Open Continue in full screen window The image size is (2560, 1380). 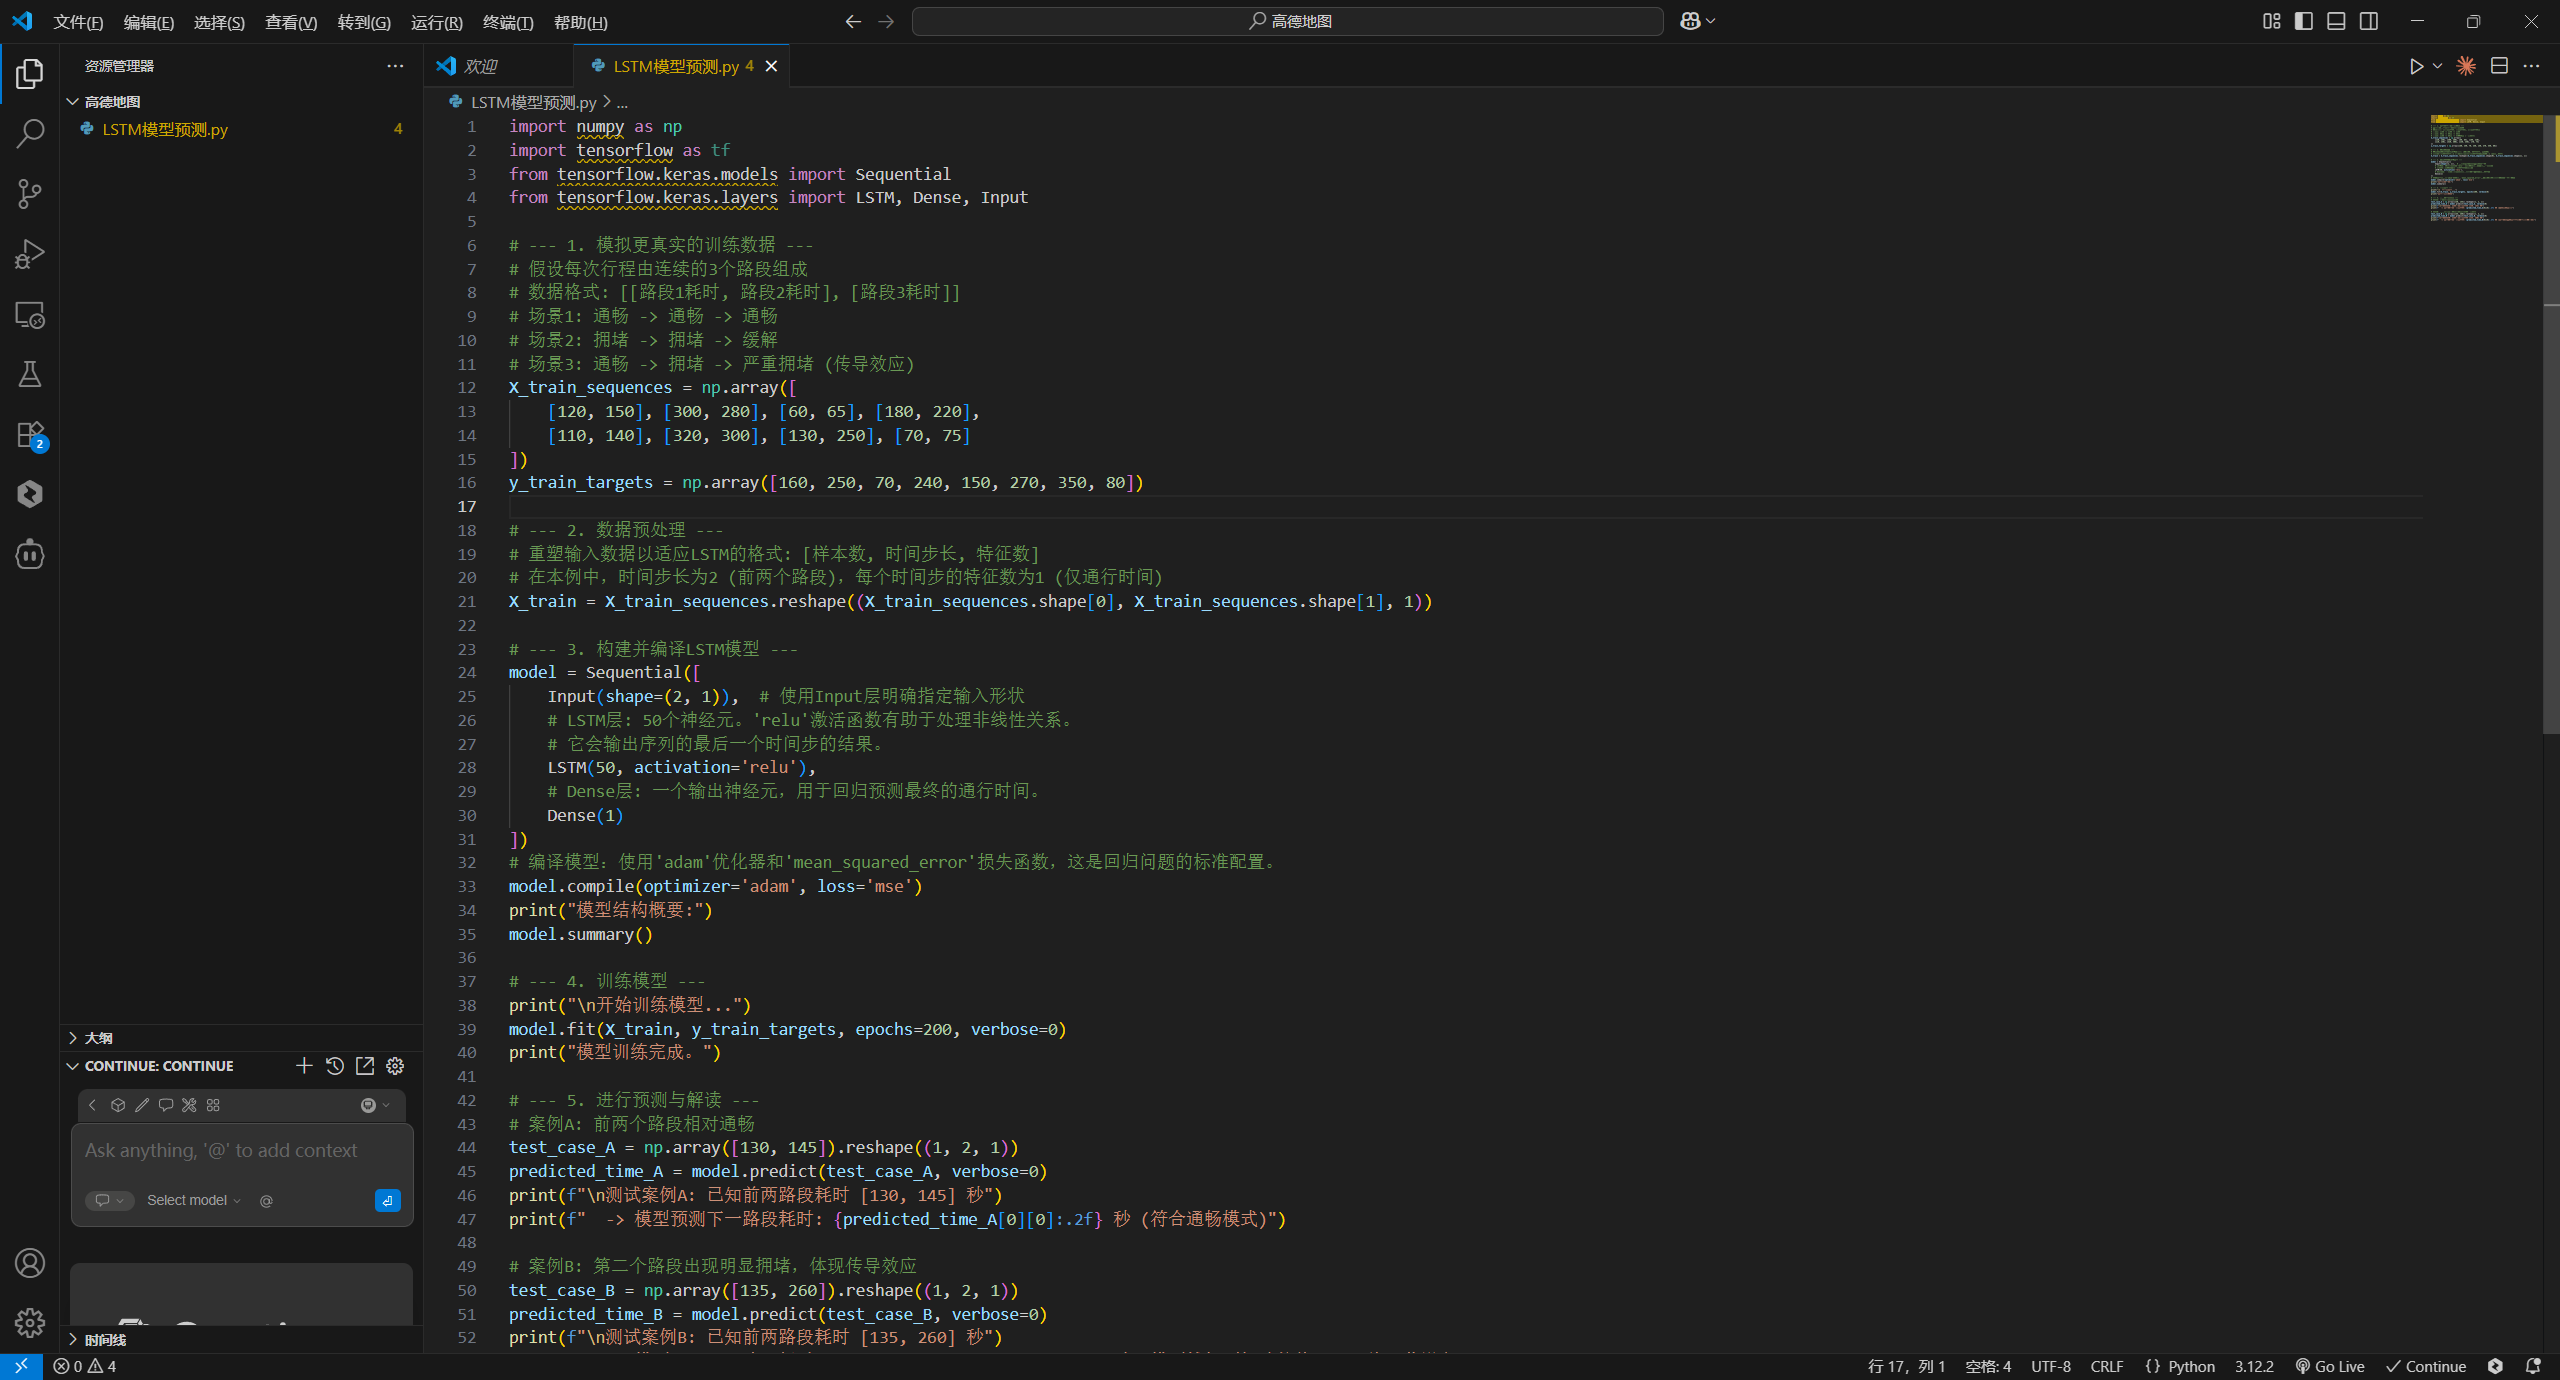pos(365,1066)
